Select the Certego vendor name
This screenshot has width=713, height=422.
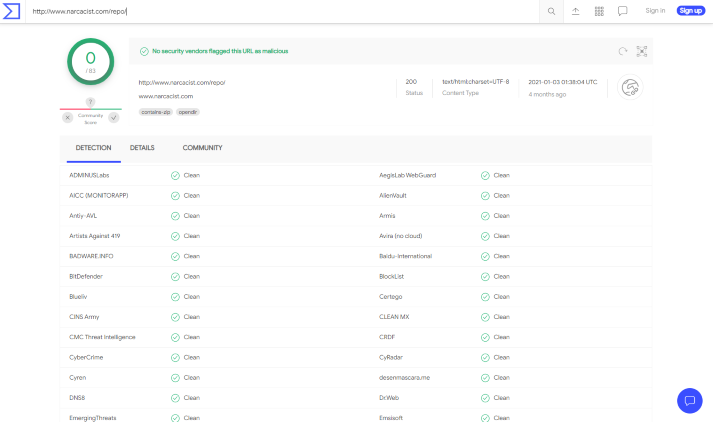391,297
